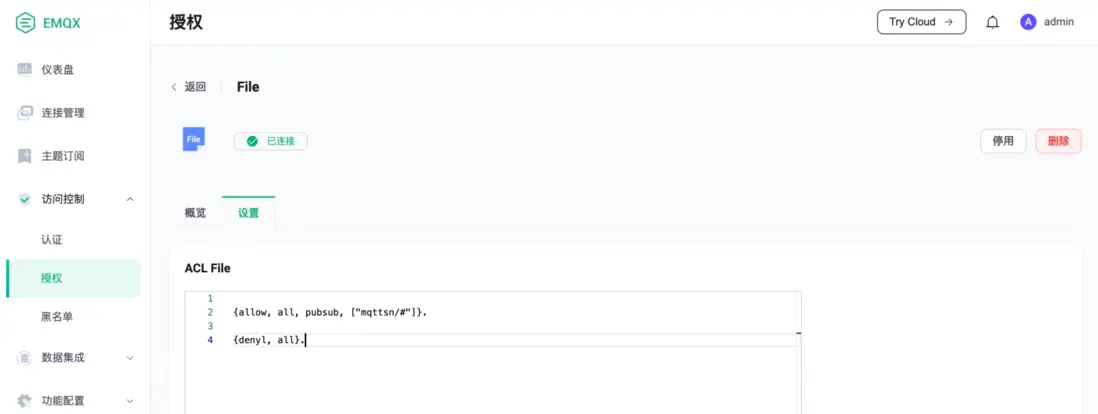Collapse the 访问控制 menu chevron
1098x414 pixels.
(x=130, y=199)
